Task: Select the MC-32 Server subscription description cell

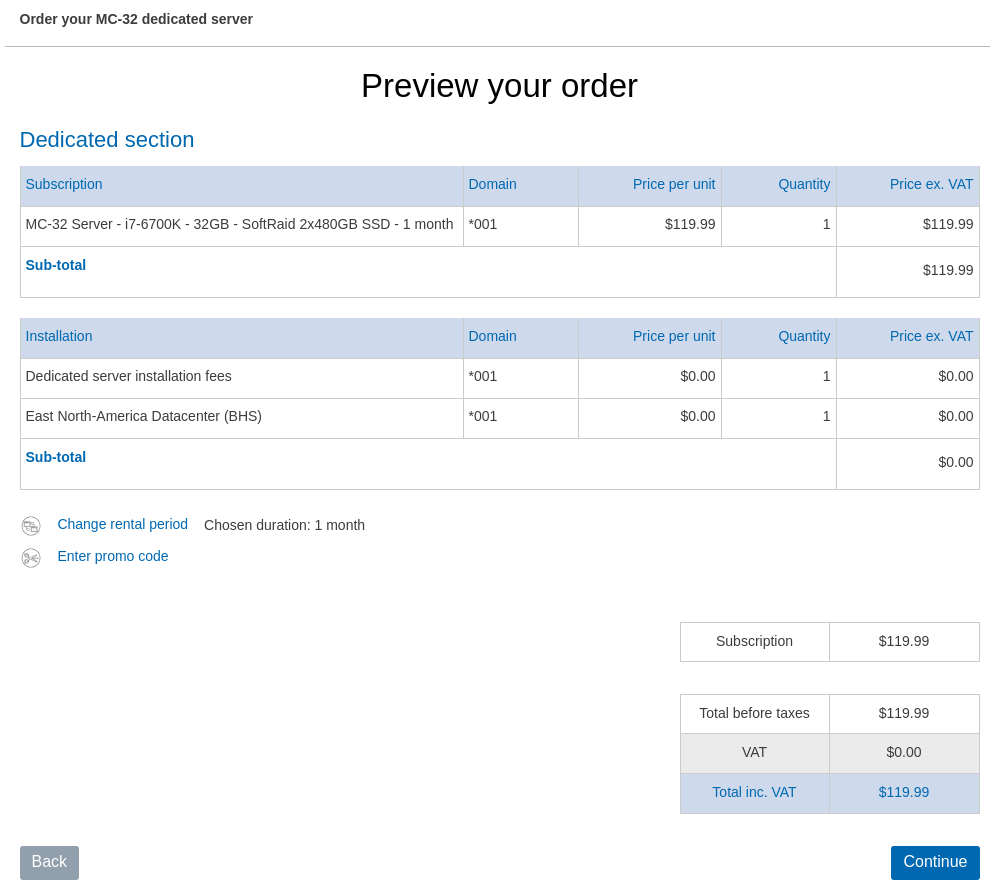Action: pyautogui.click(x=242, y=226)
